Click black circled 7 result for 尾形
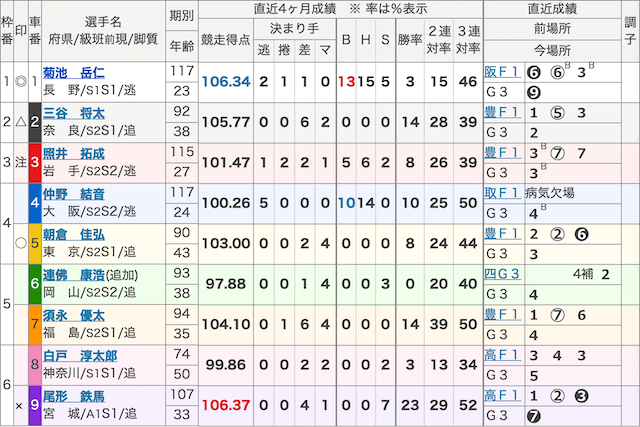Viewport: 640px width, 427px height. click(534, 416)
